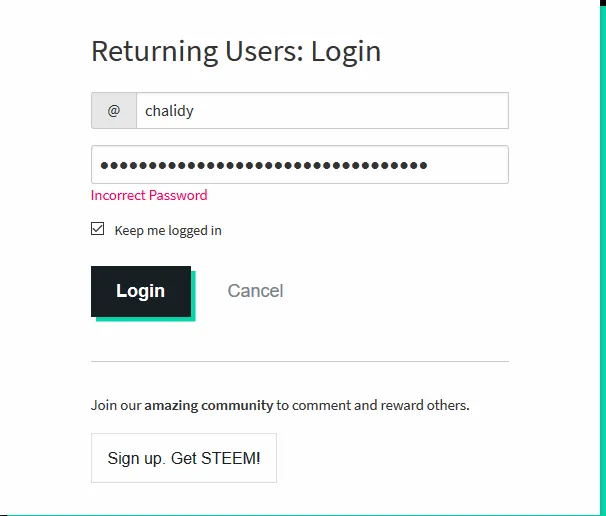The width and height of the screenshot is (606, 516).
Task: Click the teal shadow under Login button
Action: tap(146, 319)
